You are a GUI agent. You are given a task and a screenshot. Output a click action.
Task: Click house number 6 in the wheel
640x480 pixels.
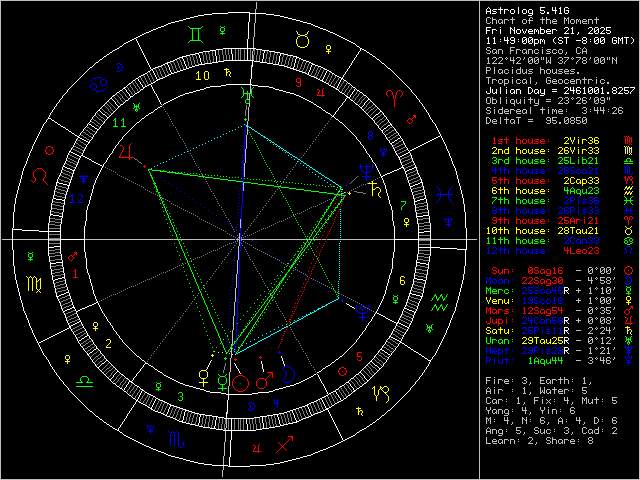coord(402,280)
